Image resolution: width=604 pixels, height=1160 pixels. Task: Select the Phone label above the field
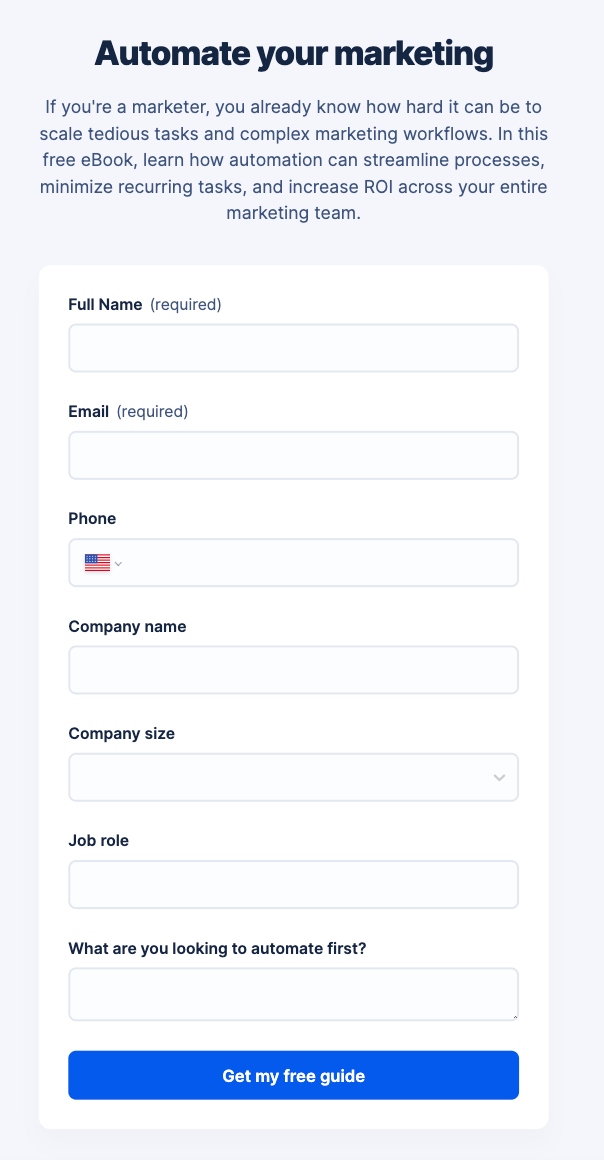point(92,518)
